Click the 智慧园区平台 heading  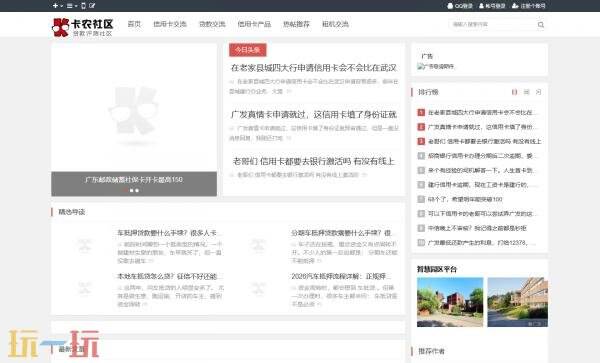437,269
